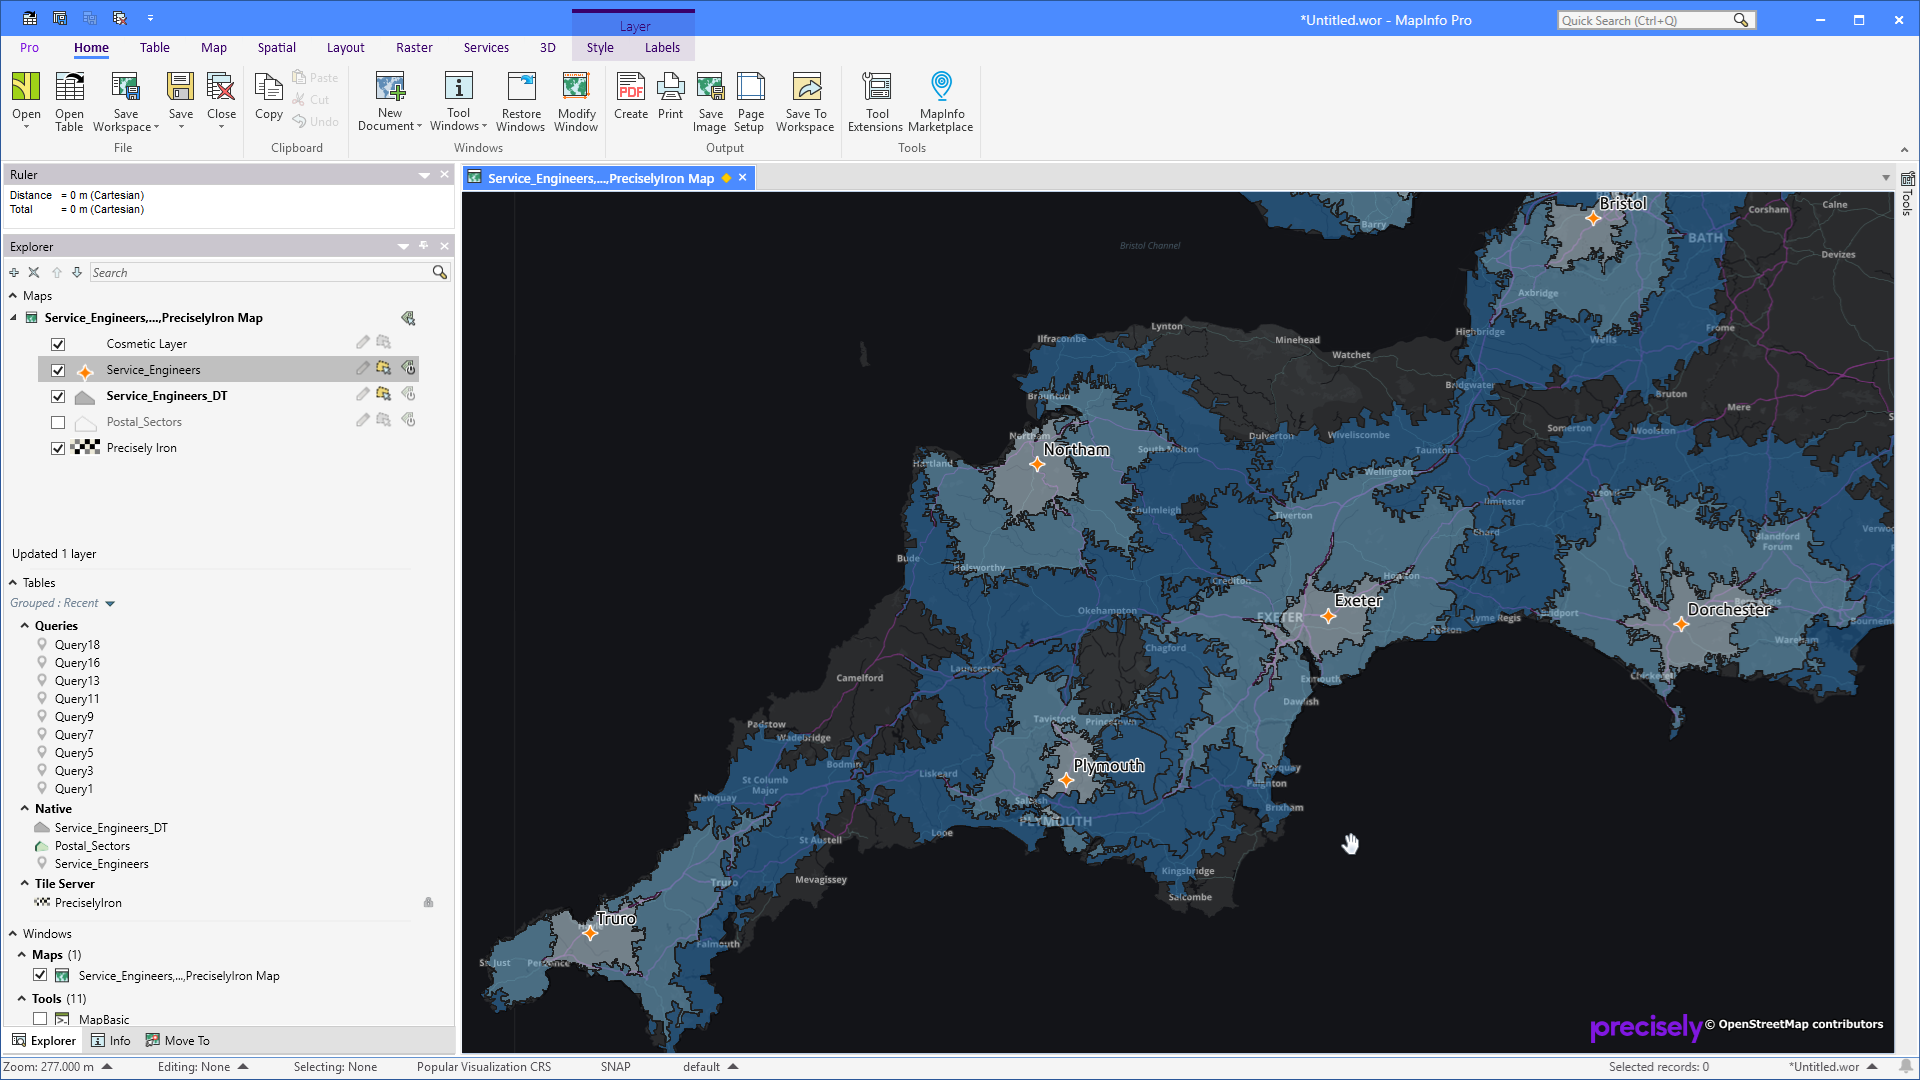Collapse the Queries group
This screenshot has height=1080, width=1920.
coord(25,626)
